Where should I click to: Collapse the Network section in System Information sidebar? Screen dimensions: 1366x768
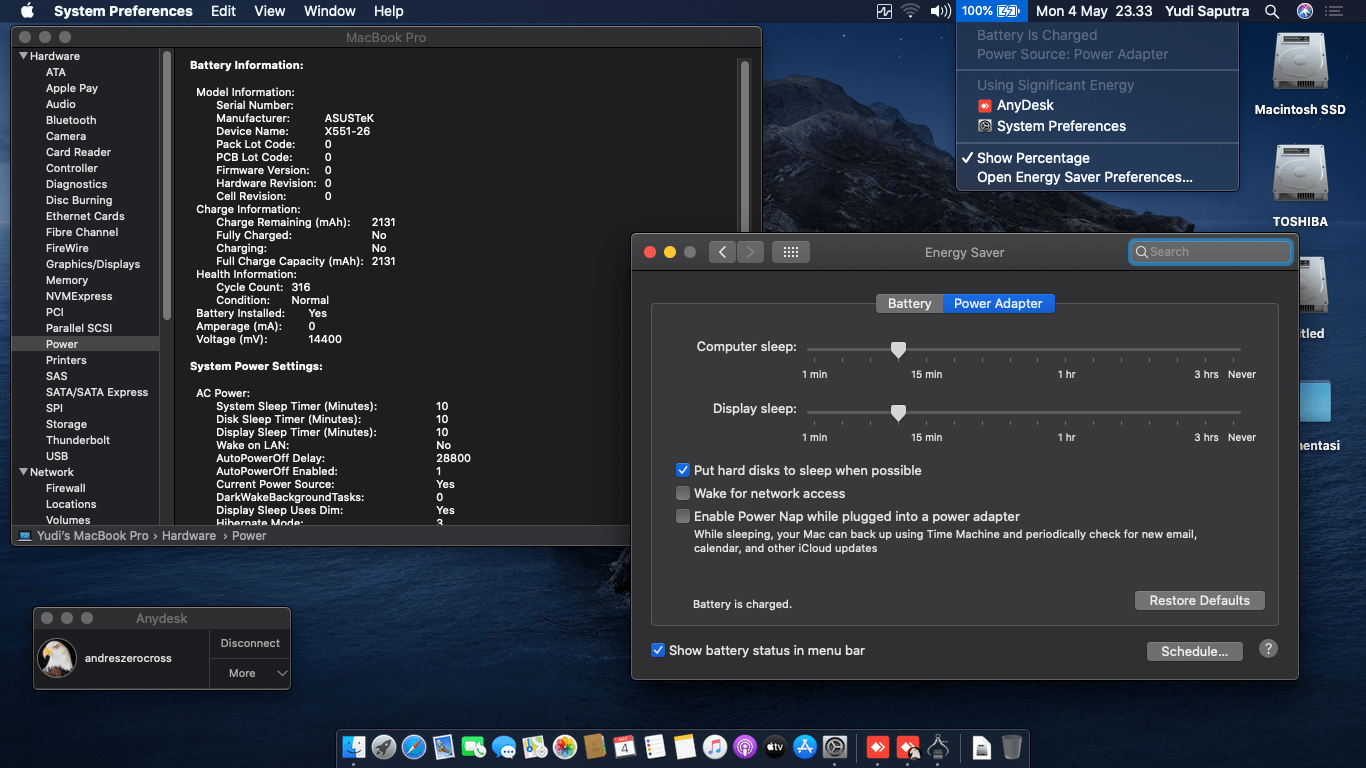(x=24, y=472)
